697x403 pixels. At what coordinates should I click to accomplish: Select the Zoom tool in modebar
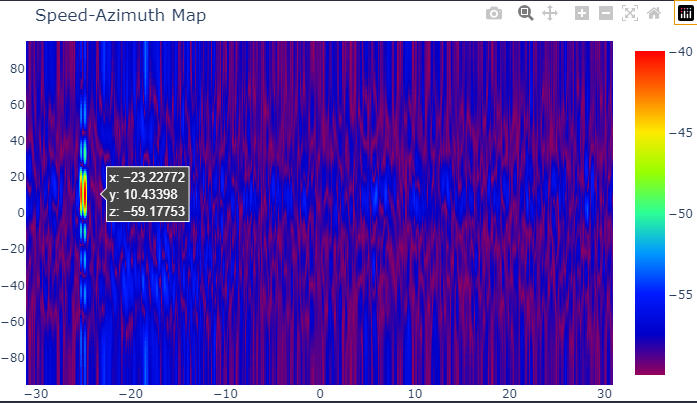(x=525, y=13)
